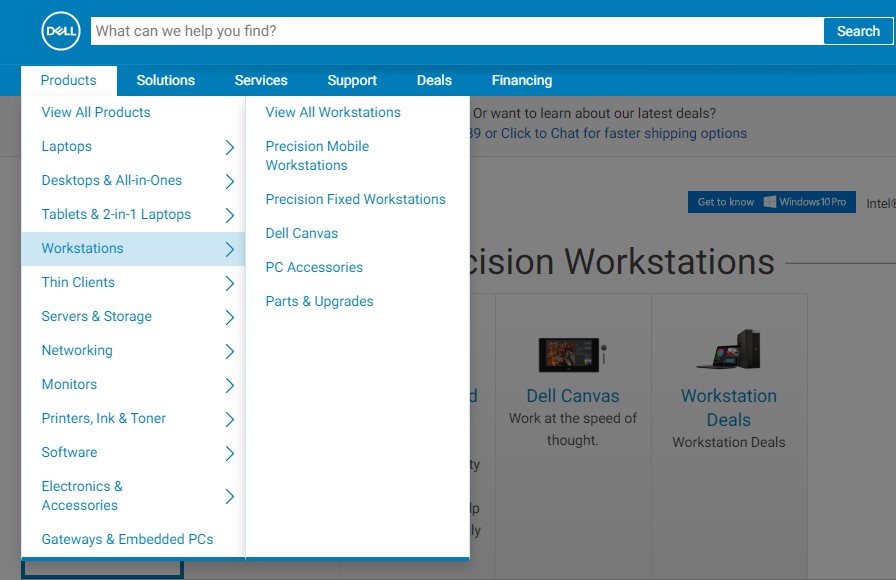Open Precision Fixed Workstations link

(x=355, y=199)
